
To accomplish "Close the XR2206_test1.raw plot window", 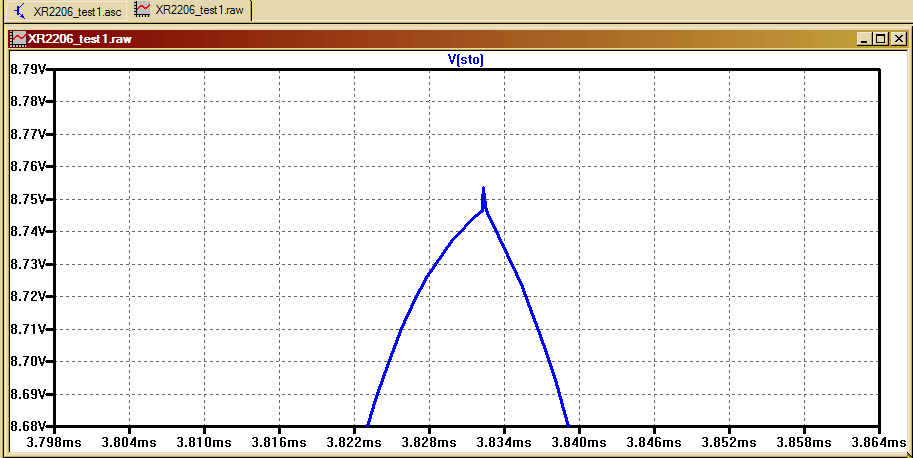I will click(x=898, y=39).
